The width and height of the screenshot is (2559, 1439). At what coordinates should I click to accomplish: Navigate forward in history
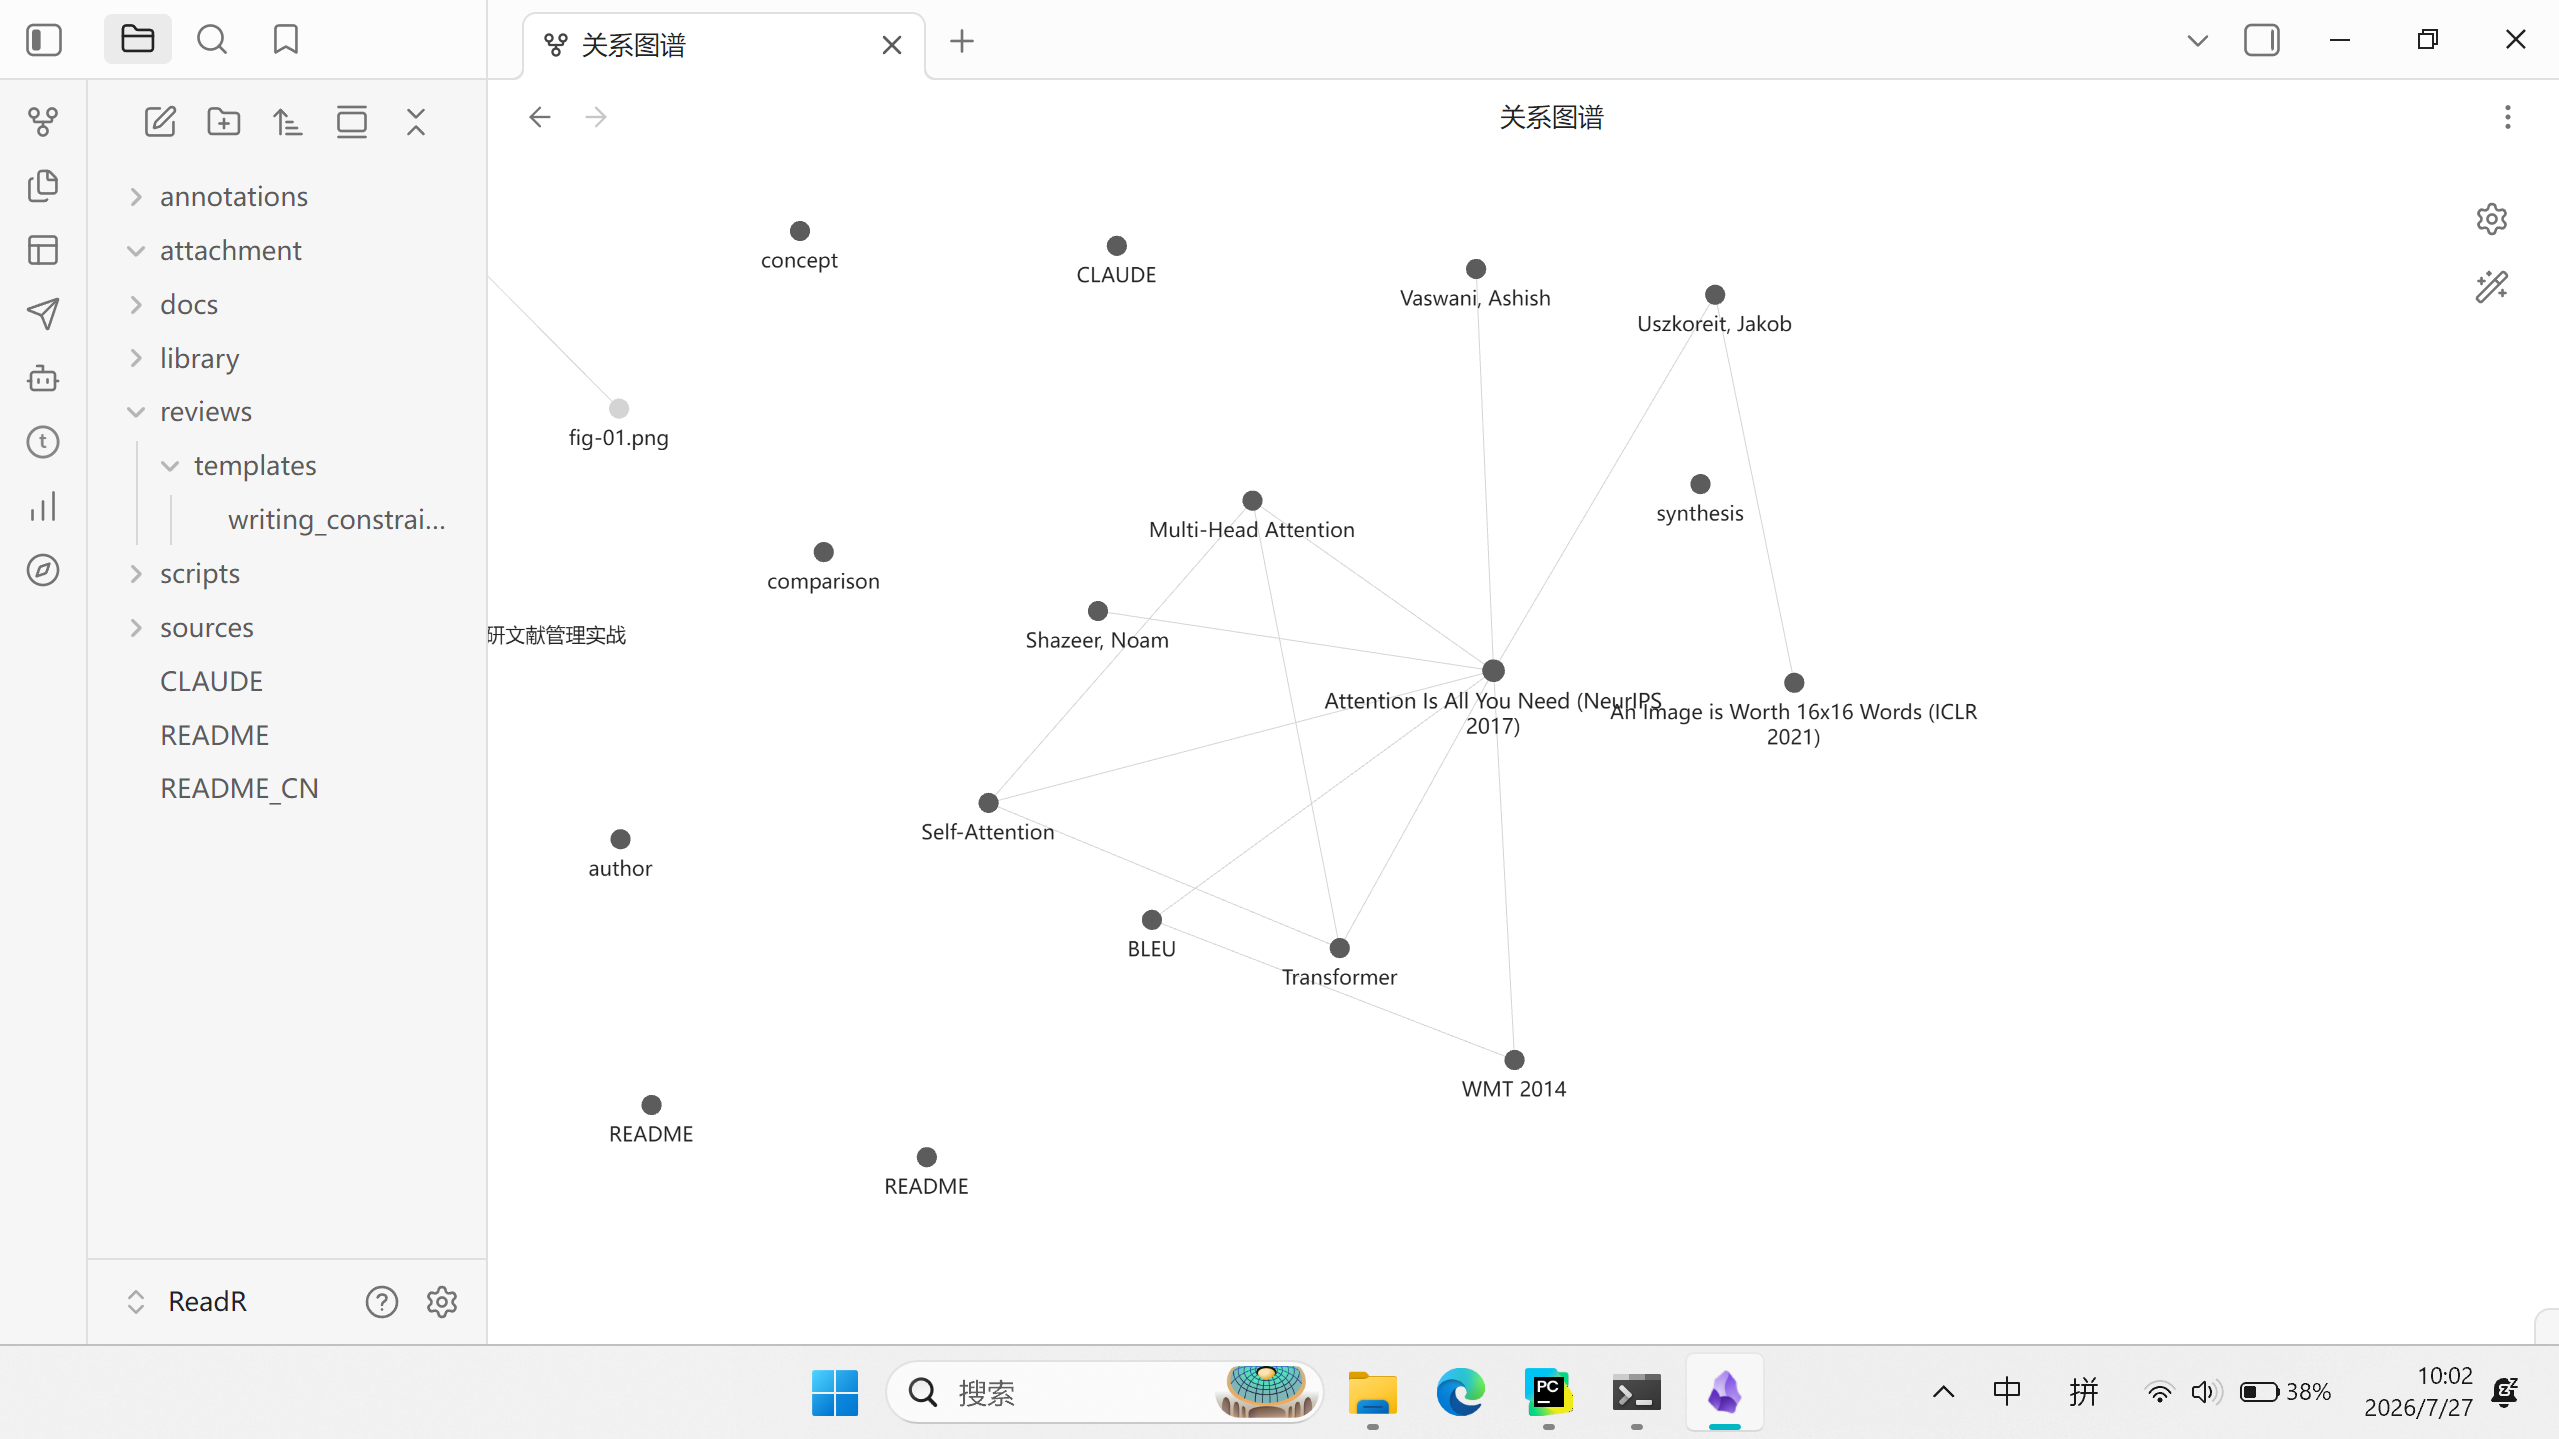coord(596,117)
